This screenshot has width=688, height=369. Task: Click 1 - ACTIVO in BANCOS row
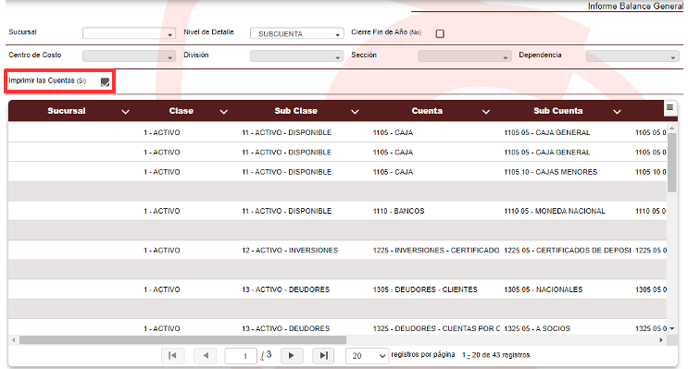point(161,211)
